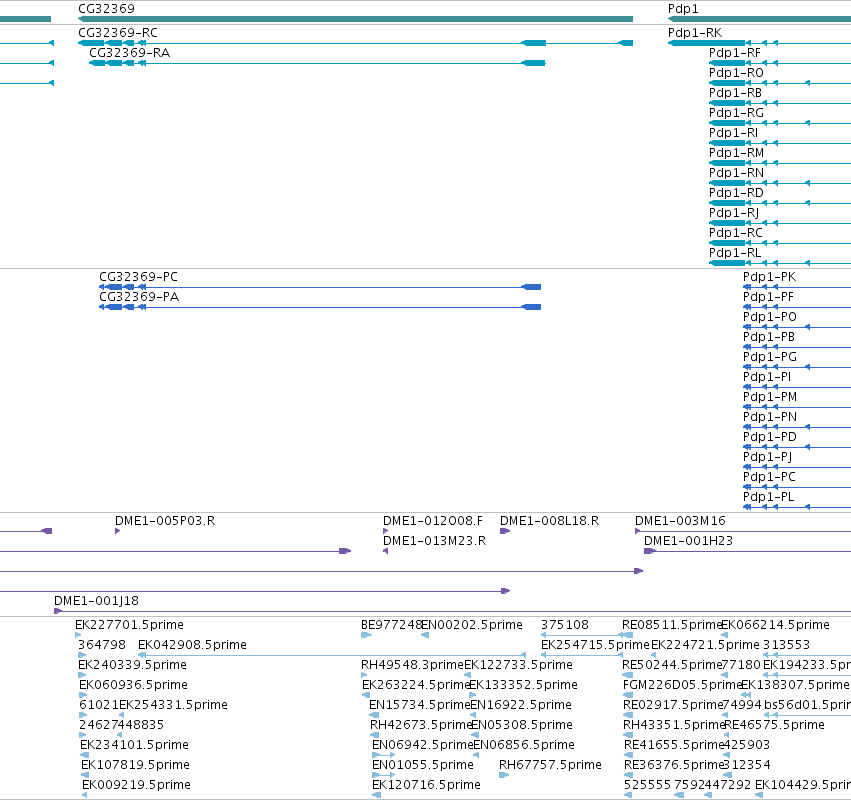Click the Pdp1-PD protein label
The width and height of the screenshot is (851, 800).
(770, 437)
